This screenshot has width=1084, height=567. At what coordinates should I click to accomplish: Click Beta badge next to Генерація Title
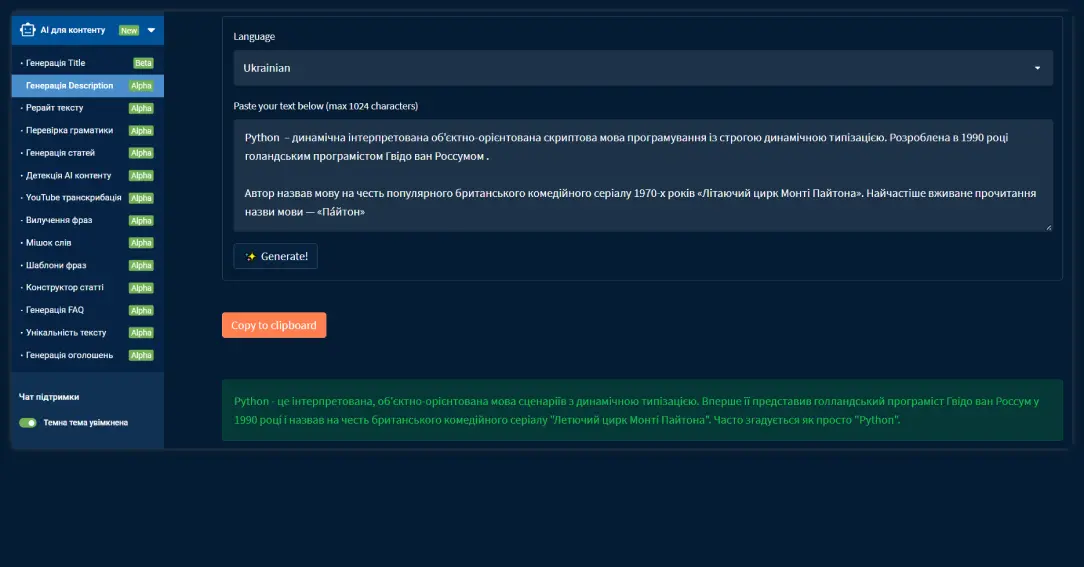click(143, 63)
